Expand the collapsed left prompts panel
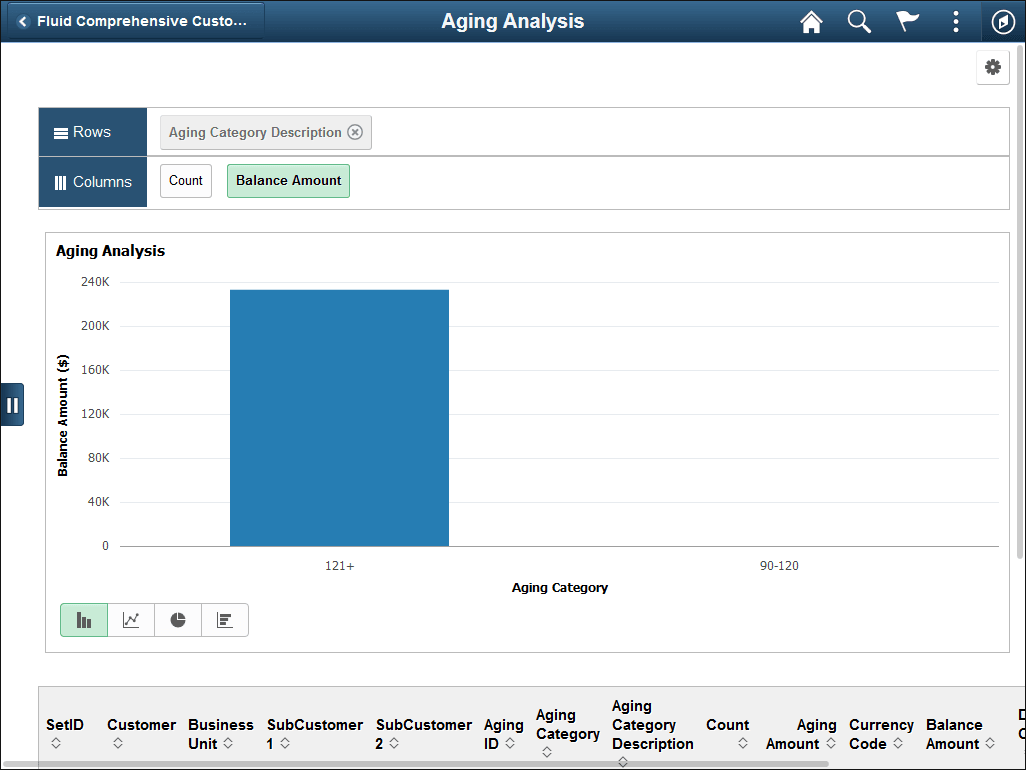Image resolution: width=1026 pixels, height=770 pixels. tap(13, 404)
